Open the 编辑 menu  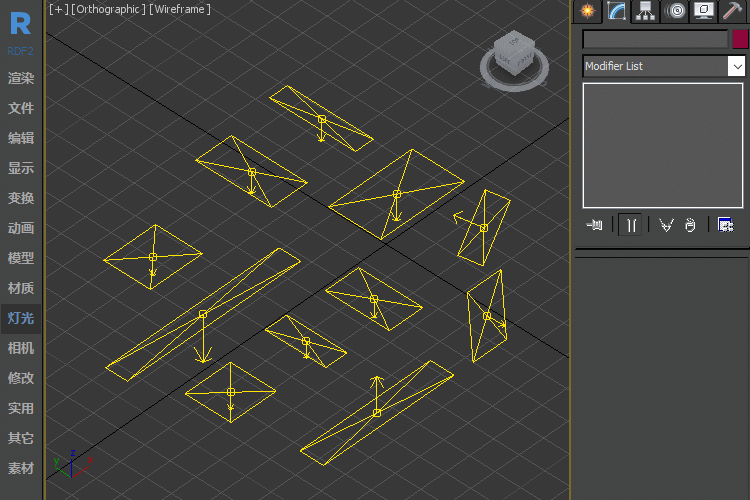point(21,138)
